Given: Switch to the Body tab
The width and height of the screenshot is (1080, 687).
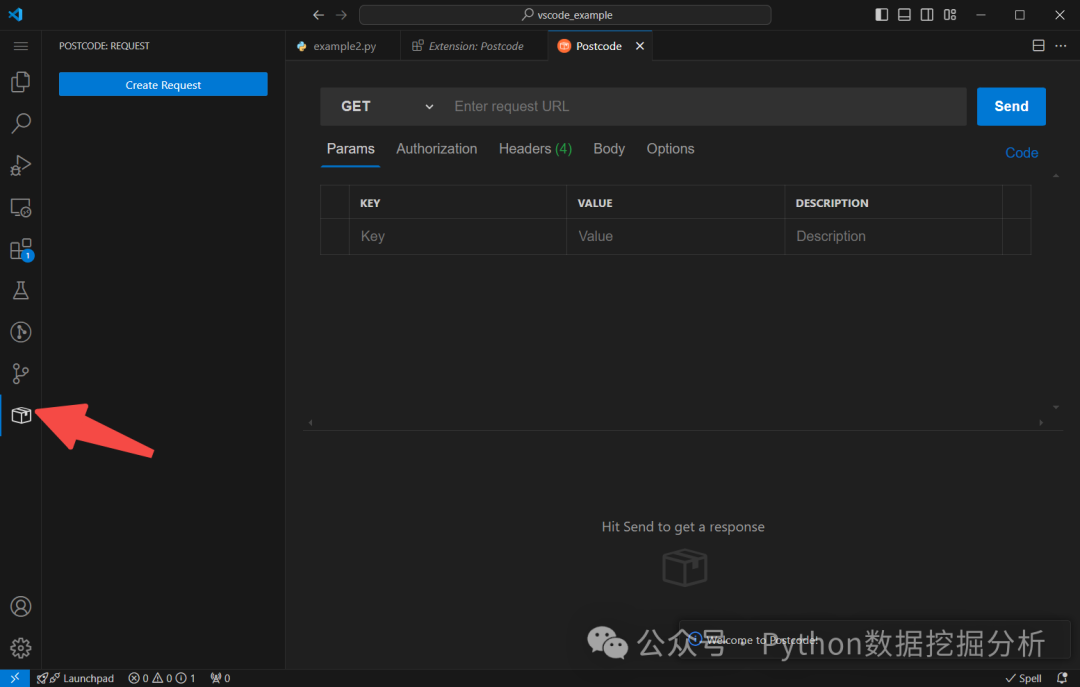Looking at the screenshot, I should pyautogui.click(x=609, y=149).
